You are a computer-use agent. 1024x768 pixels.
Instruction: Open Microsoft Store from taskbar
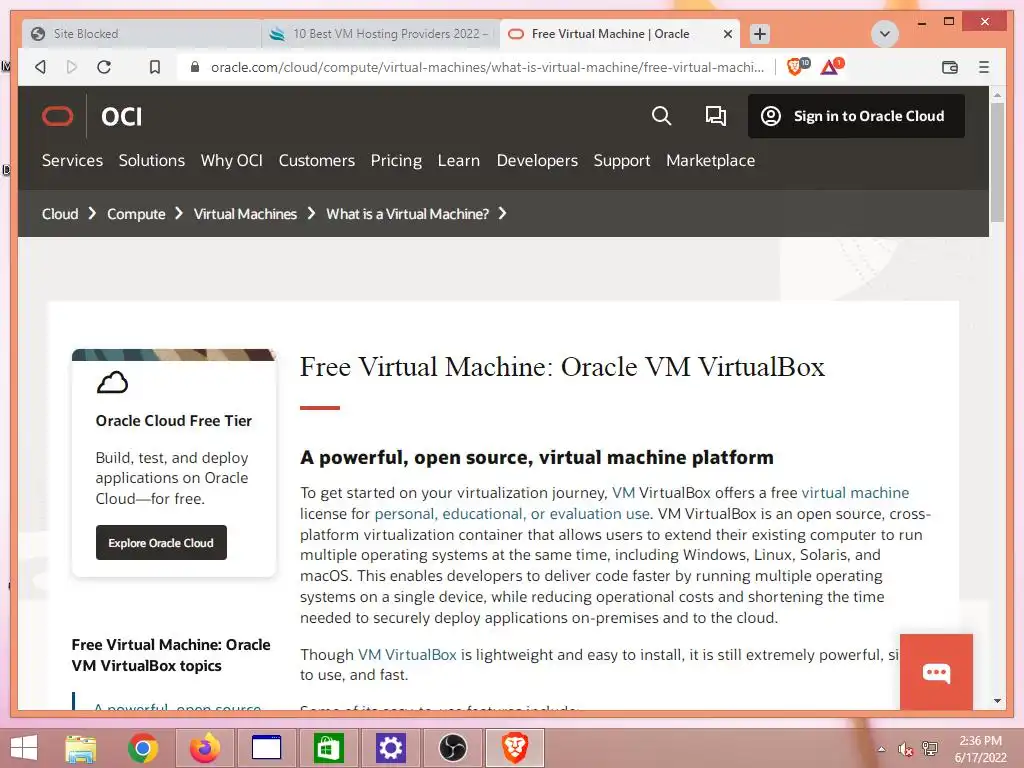point(328,748)
